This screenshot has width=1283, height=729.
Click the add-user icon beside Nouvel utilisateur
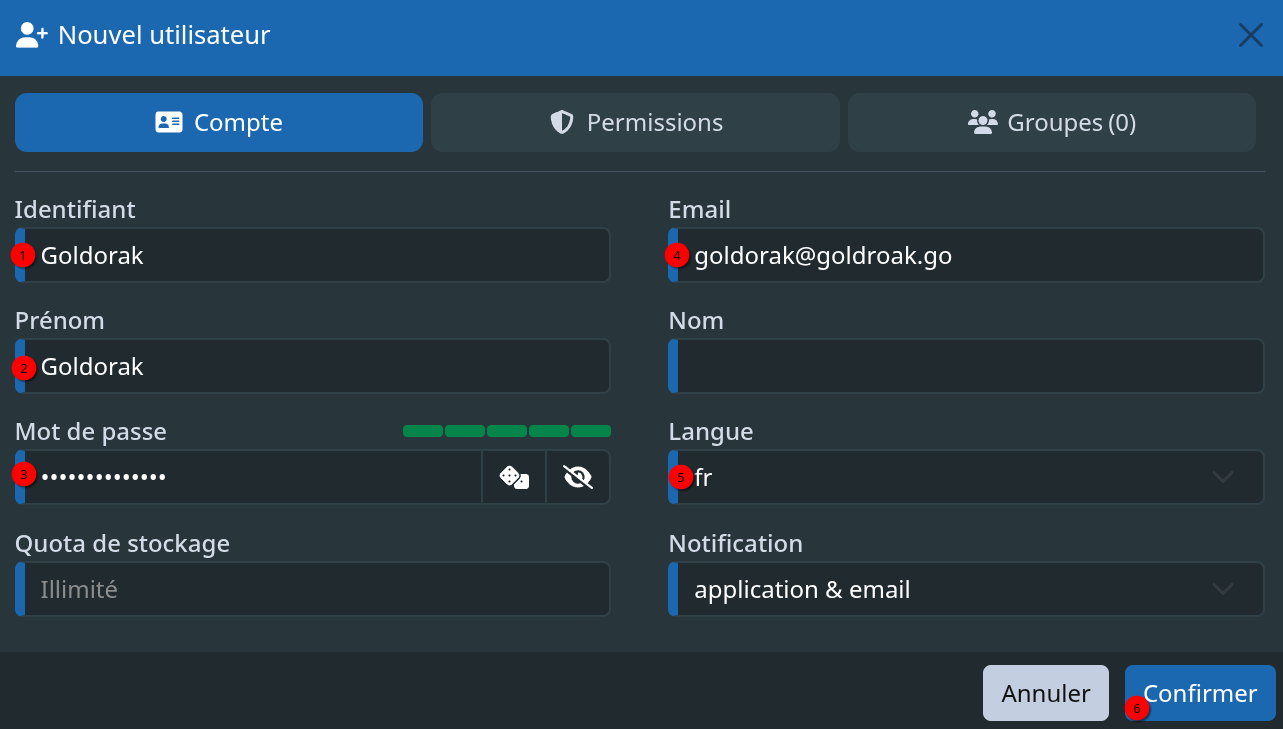click(x=32, y=36)
